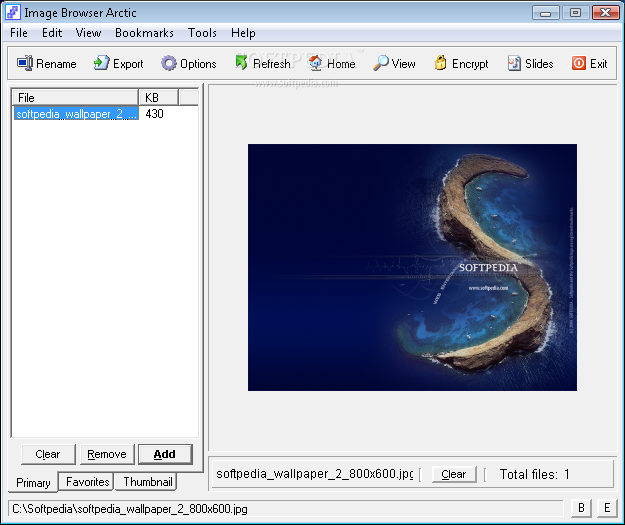Close the Image Browser Arctic window
The image size is (625, 525).
(605, 13)
